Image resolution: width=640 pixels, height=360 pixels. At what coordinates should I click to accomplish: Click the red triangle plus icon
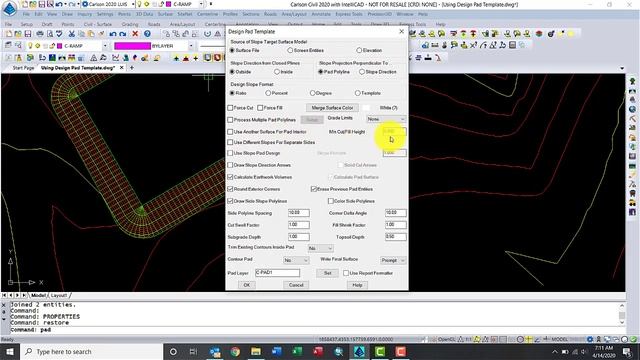pos(186,58)
